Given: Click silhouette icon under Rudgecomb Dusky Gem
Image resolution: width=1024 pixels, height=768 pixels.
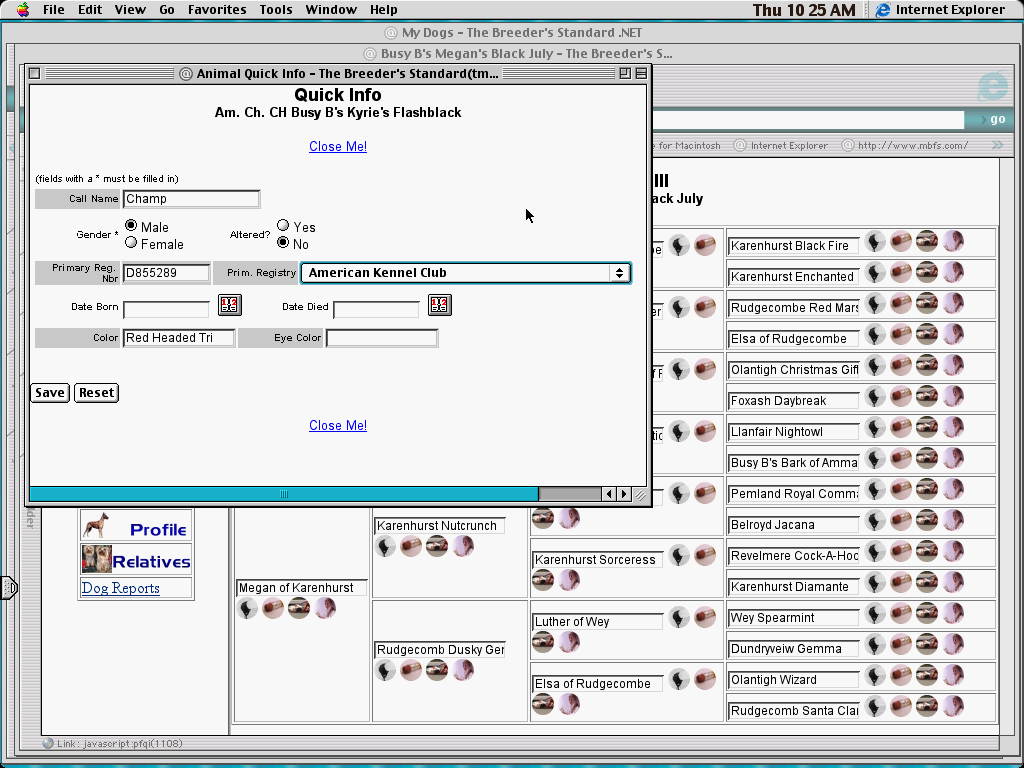Looking at the screenshot, I should point(385,670).
